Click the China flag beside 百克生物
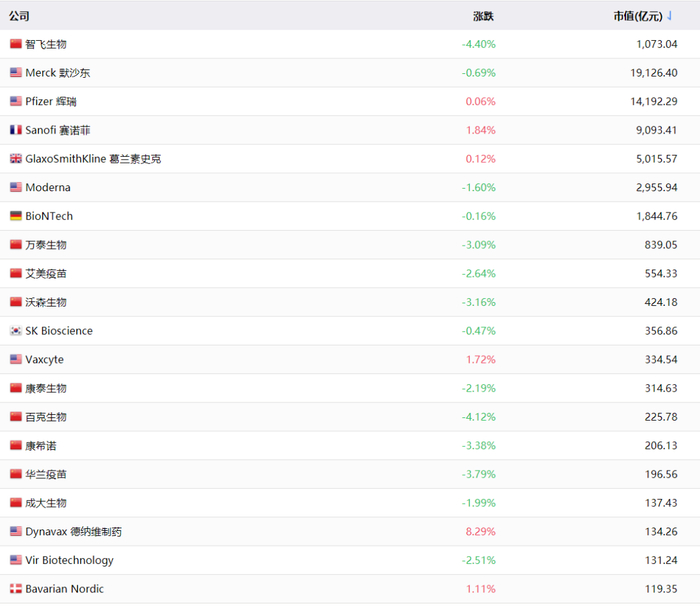Screen dimensions: 700x606 point(16,416)
